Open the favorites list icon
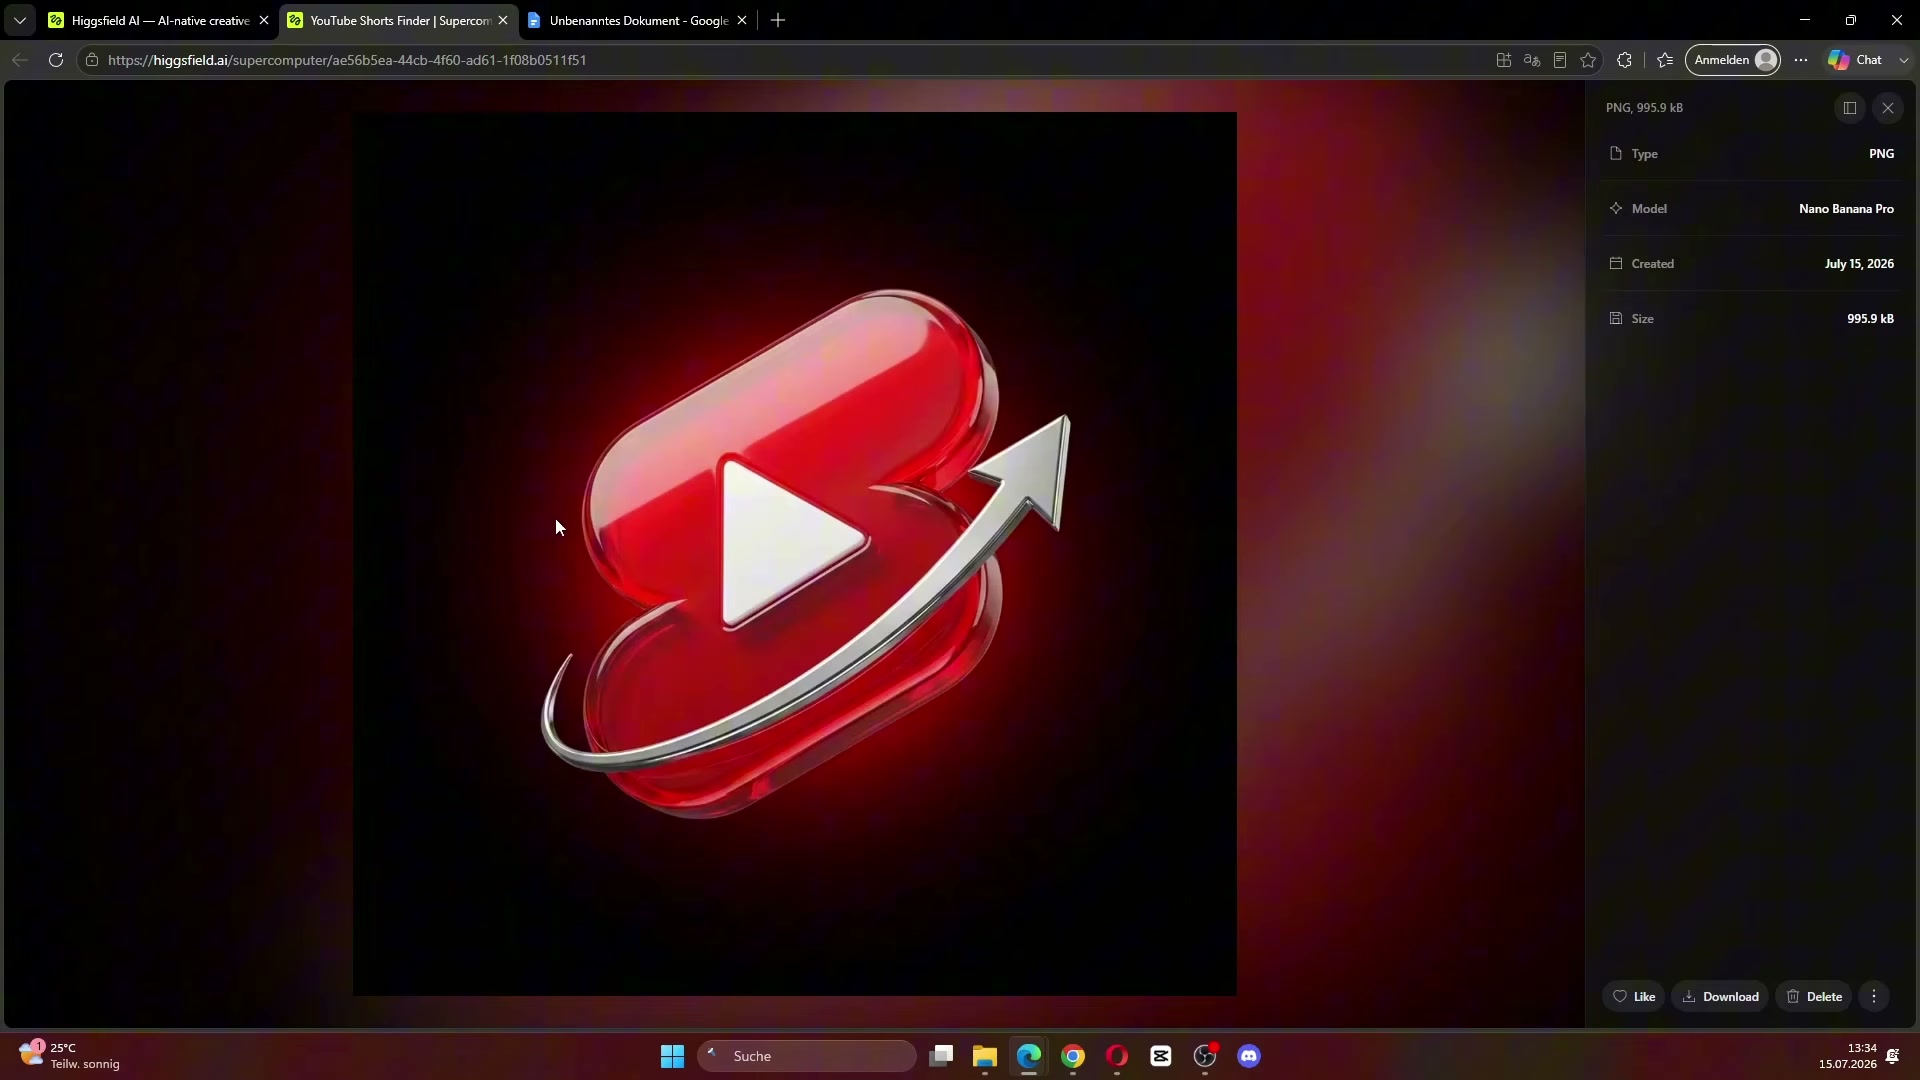1920x1080 pixels. point(1665,60)
